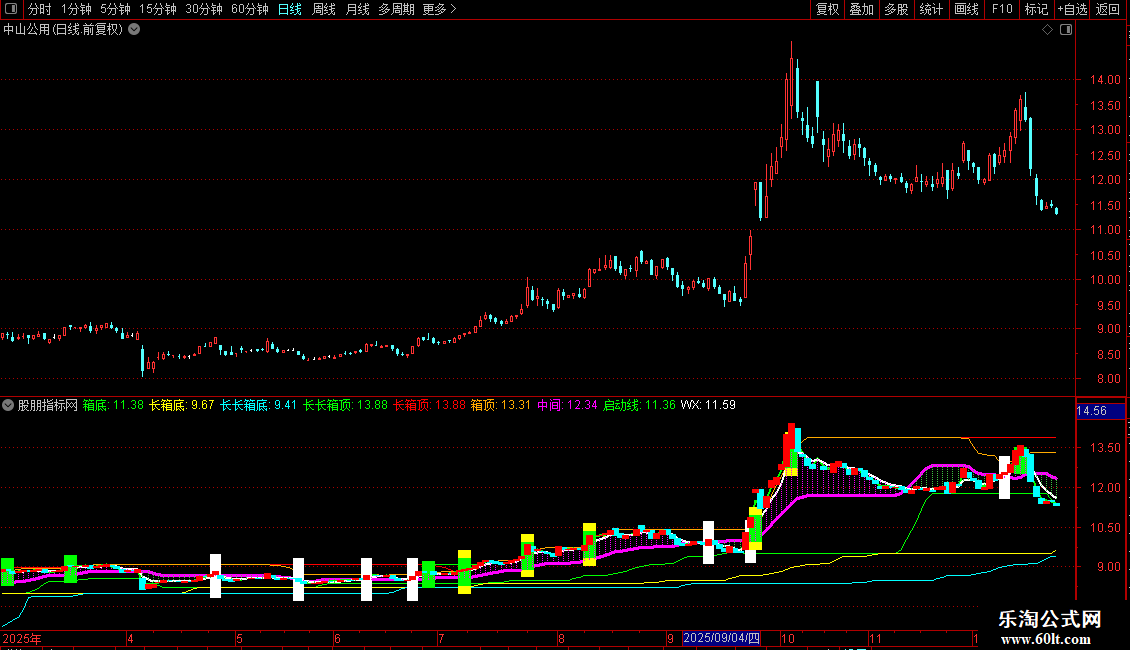1130x650 pixels.
Task: Click the 股朋指标网 indicator name
Action: 48,405
